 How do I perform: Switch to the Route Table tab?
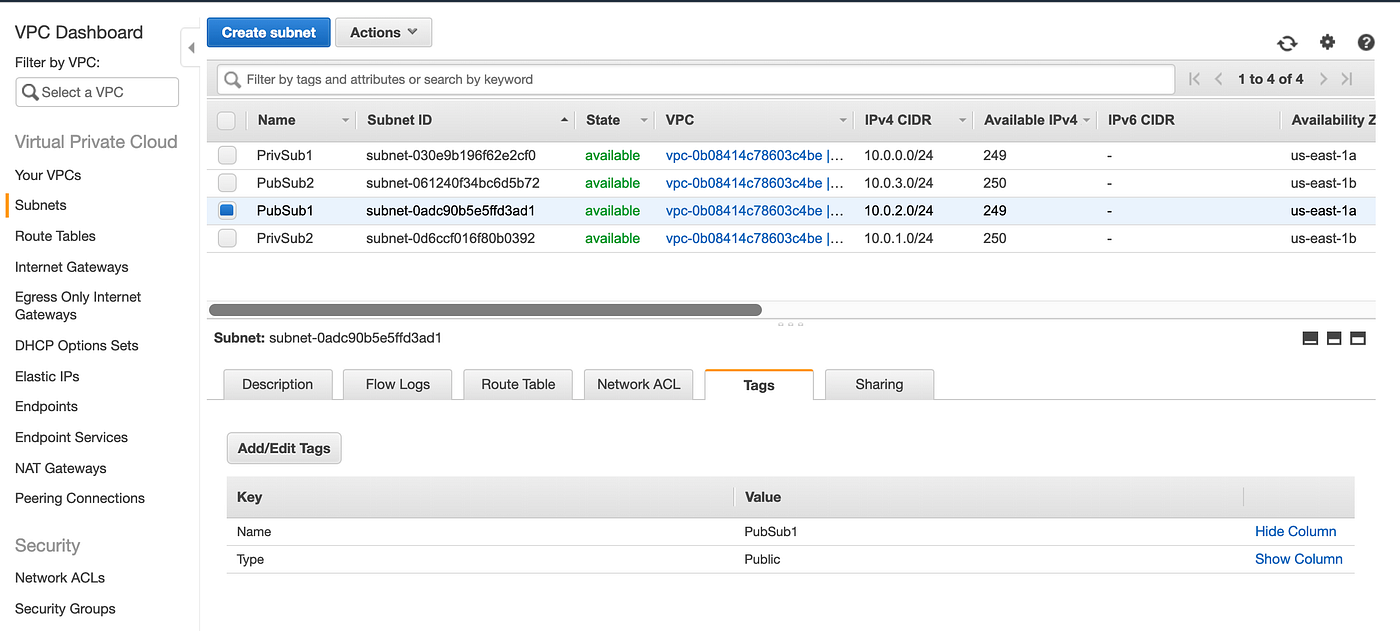[517, 384]
